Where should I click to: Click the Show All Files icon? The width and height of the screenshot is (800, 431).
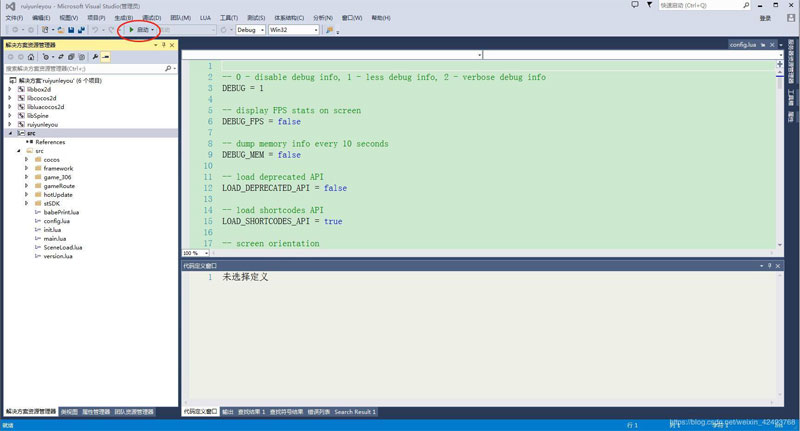point(81,57)
